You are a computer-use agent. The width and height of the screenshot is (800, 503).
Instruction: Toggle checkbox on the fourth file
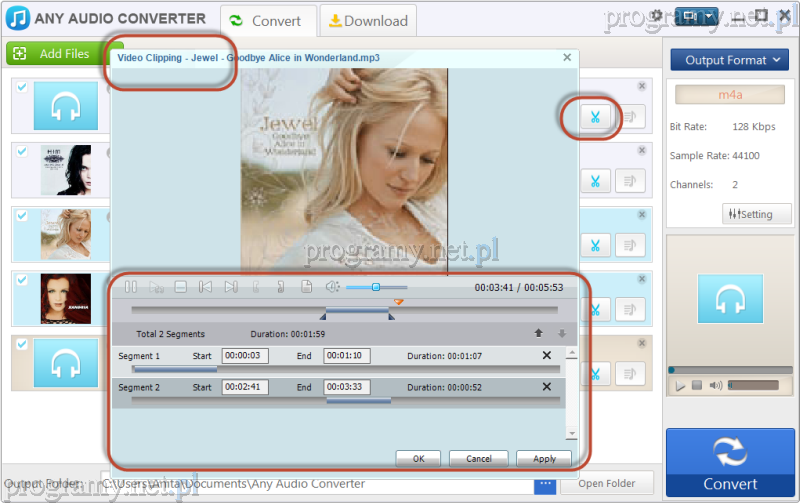coord(21,279)
